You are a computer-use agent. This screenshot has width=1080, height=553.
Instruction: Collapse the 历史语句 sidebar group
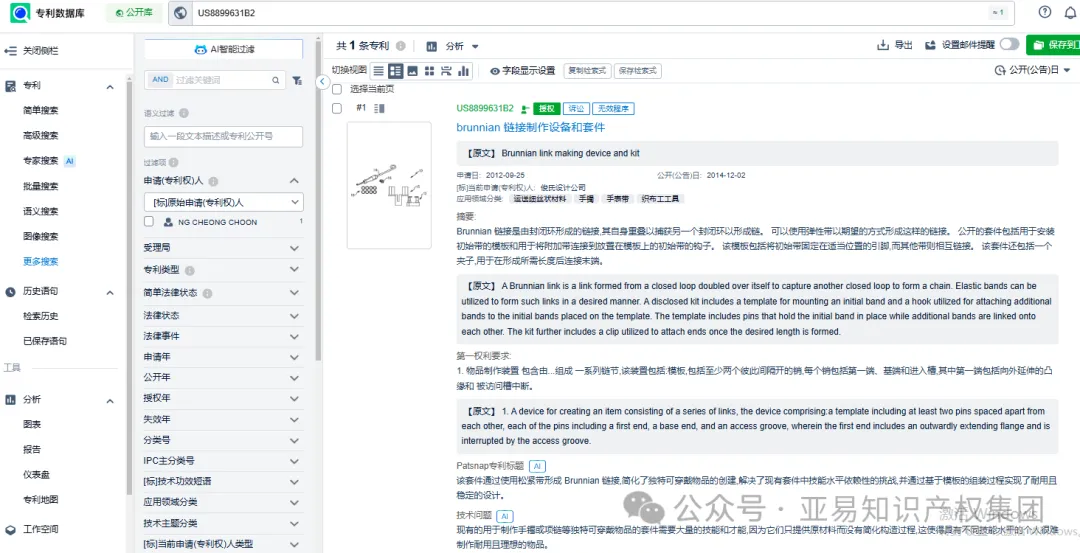(110, 292)
